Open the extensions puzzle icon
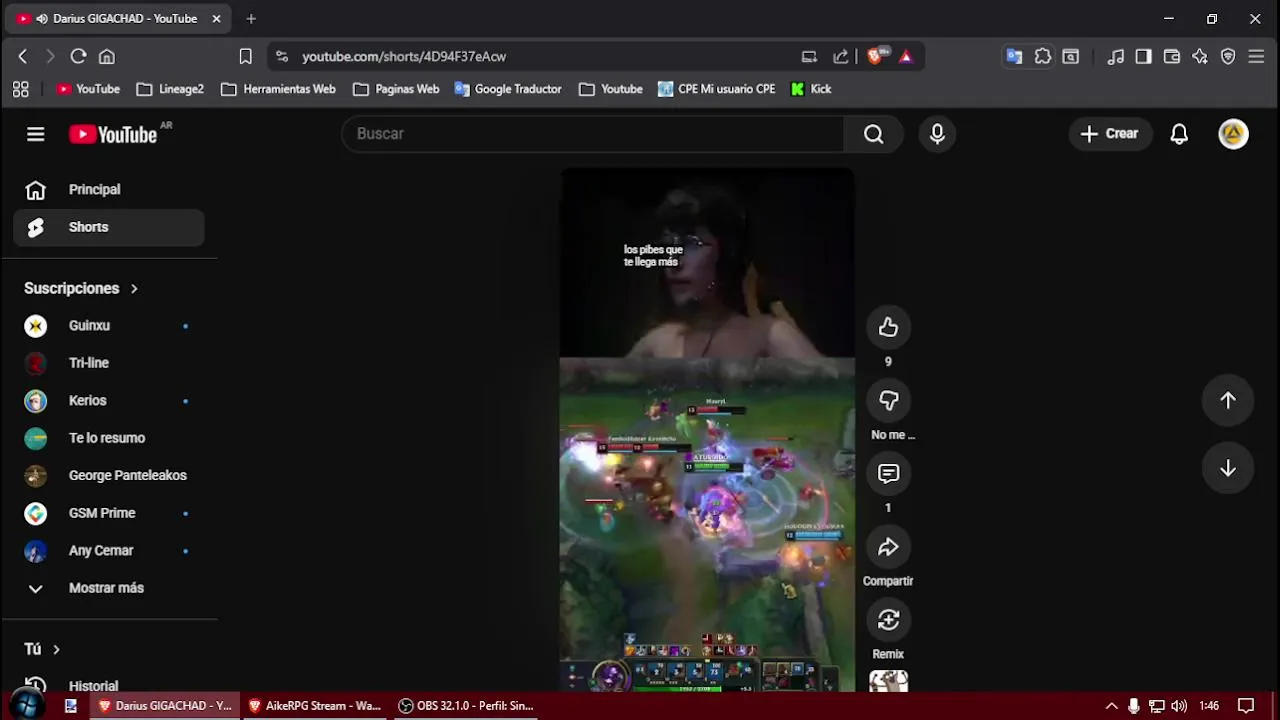1280x720 pixels. pyautogui.click(x=1043, y=57)
